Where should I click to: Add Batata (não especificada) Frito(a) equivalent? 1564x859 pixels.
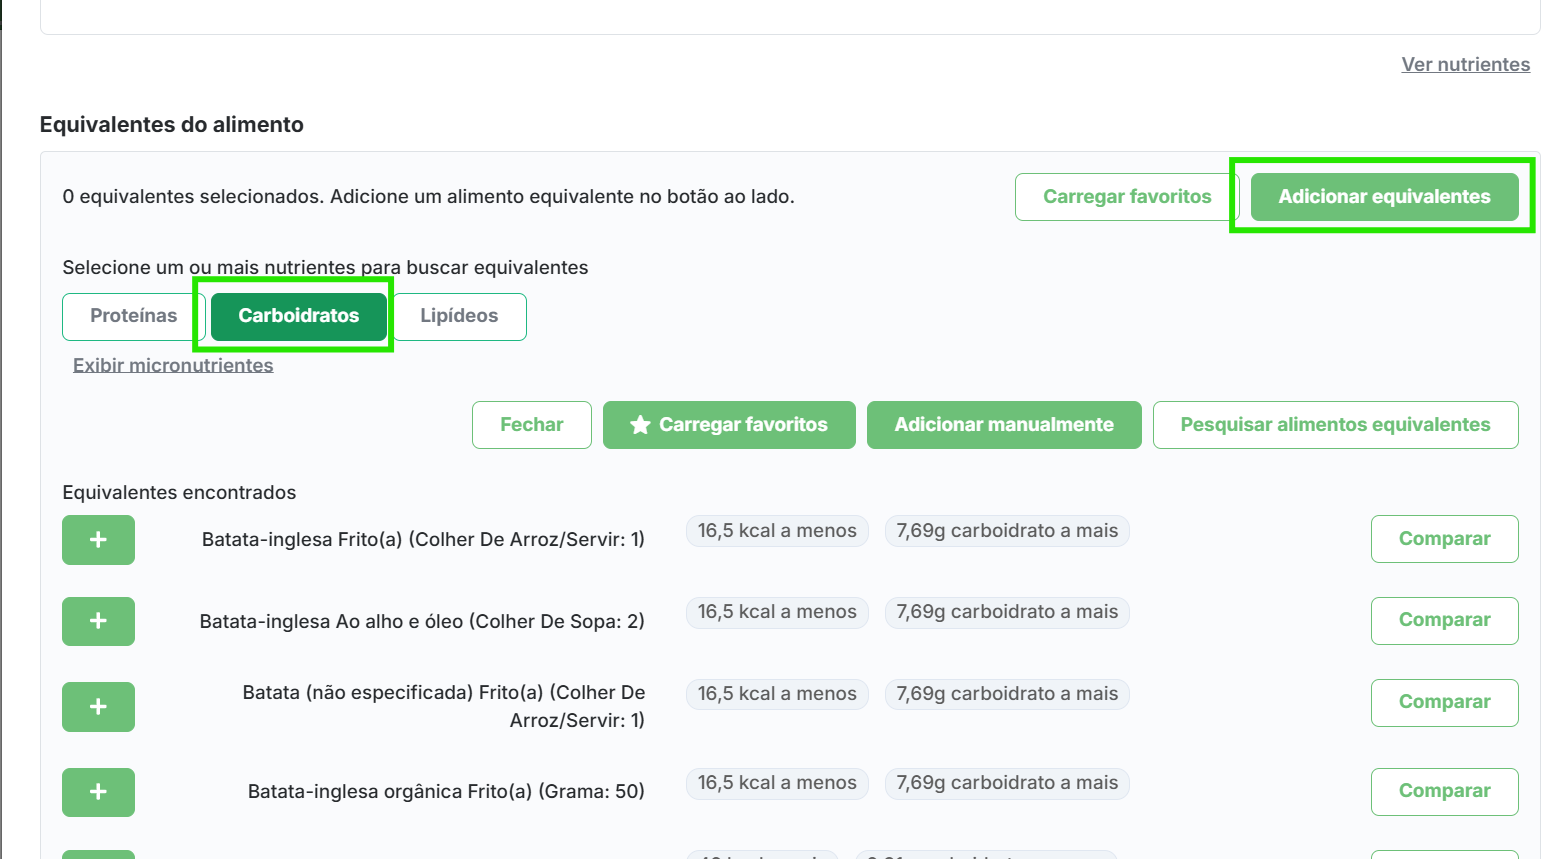pos(98,707)
